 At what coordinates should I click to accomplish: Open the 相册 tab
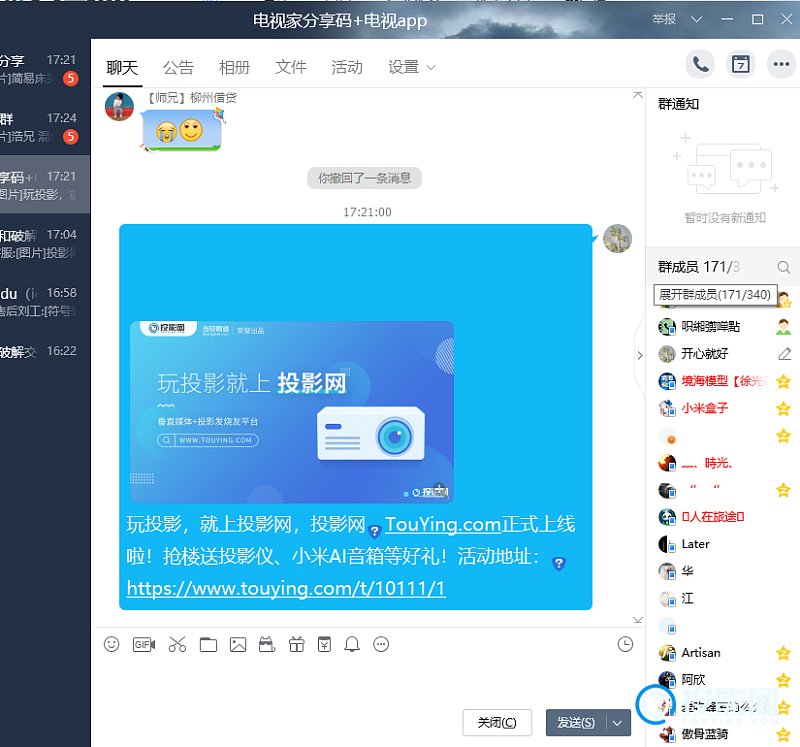[x=234, y=67]
